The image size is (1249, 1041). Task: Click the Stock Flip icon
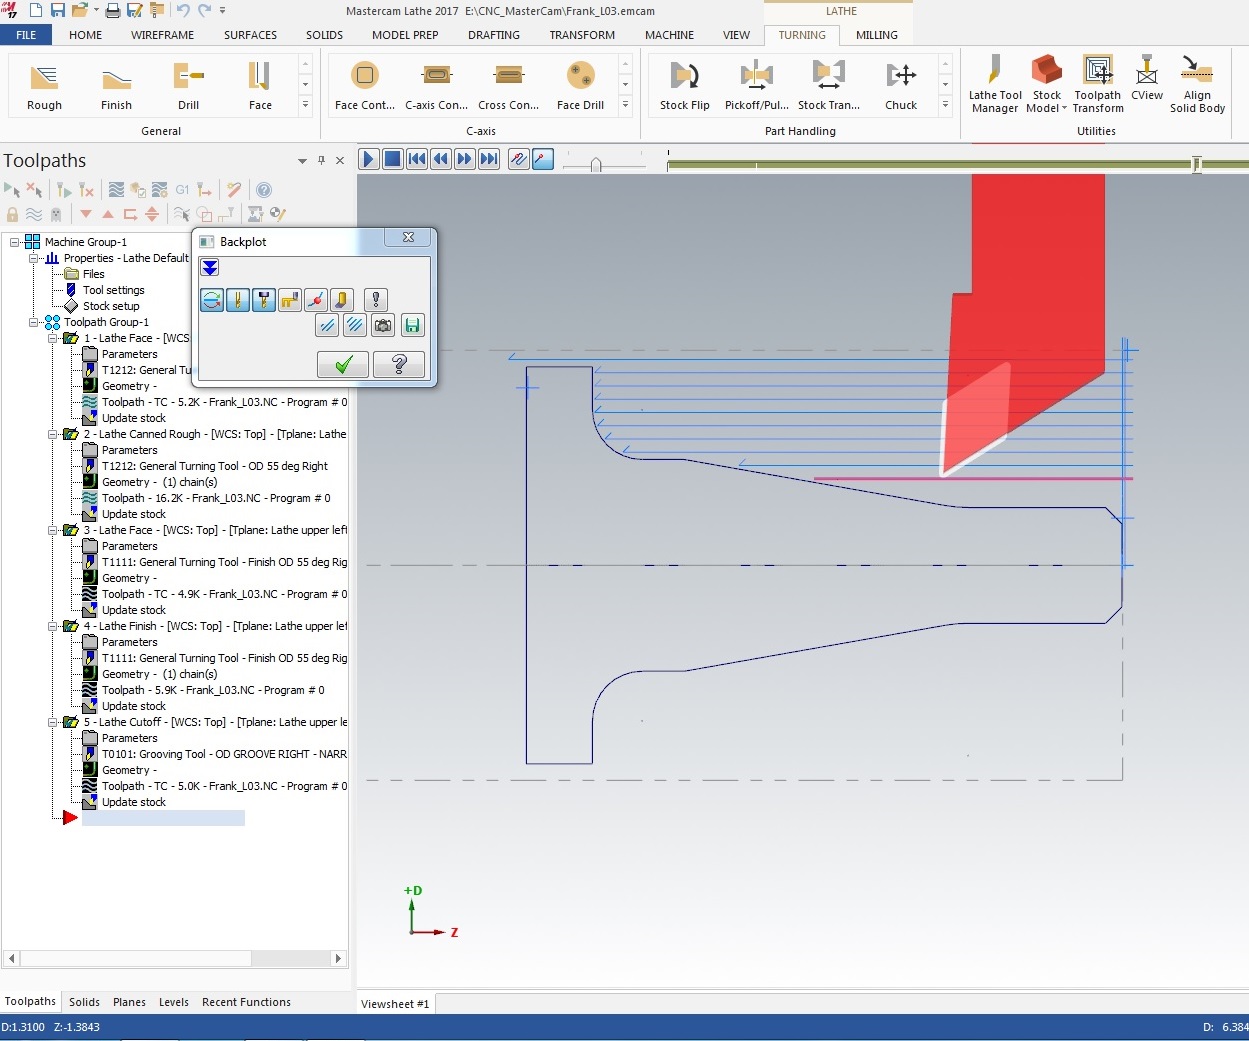tap(684, 85)
